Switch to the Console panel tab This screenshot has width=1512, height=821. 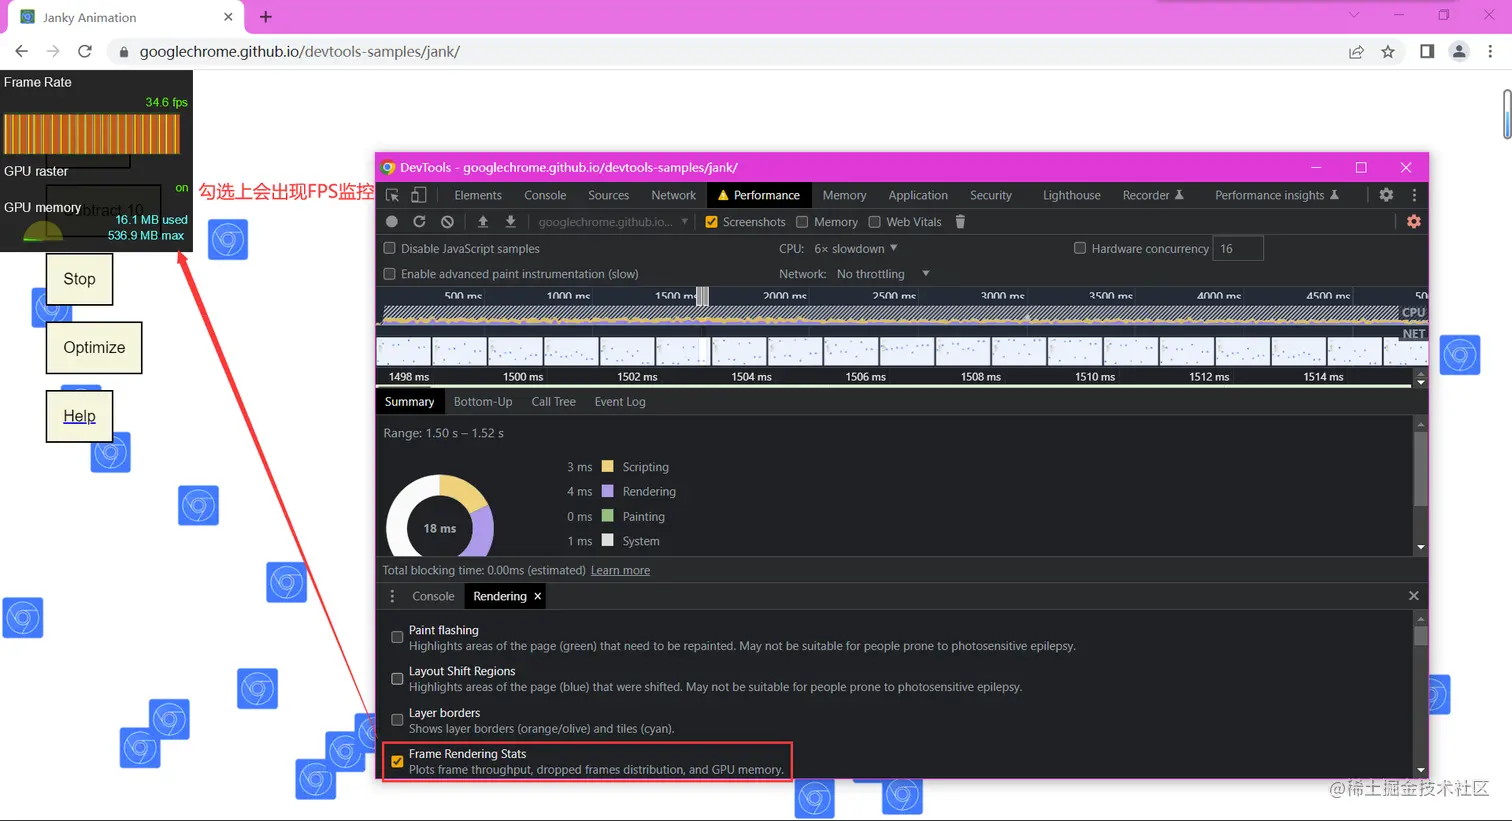pos(545,195)
